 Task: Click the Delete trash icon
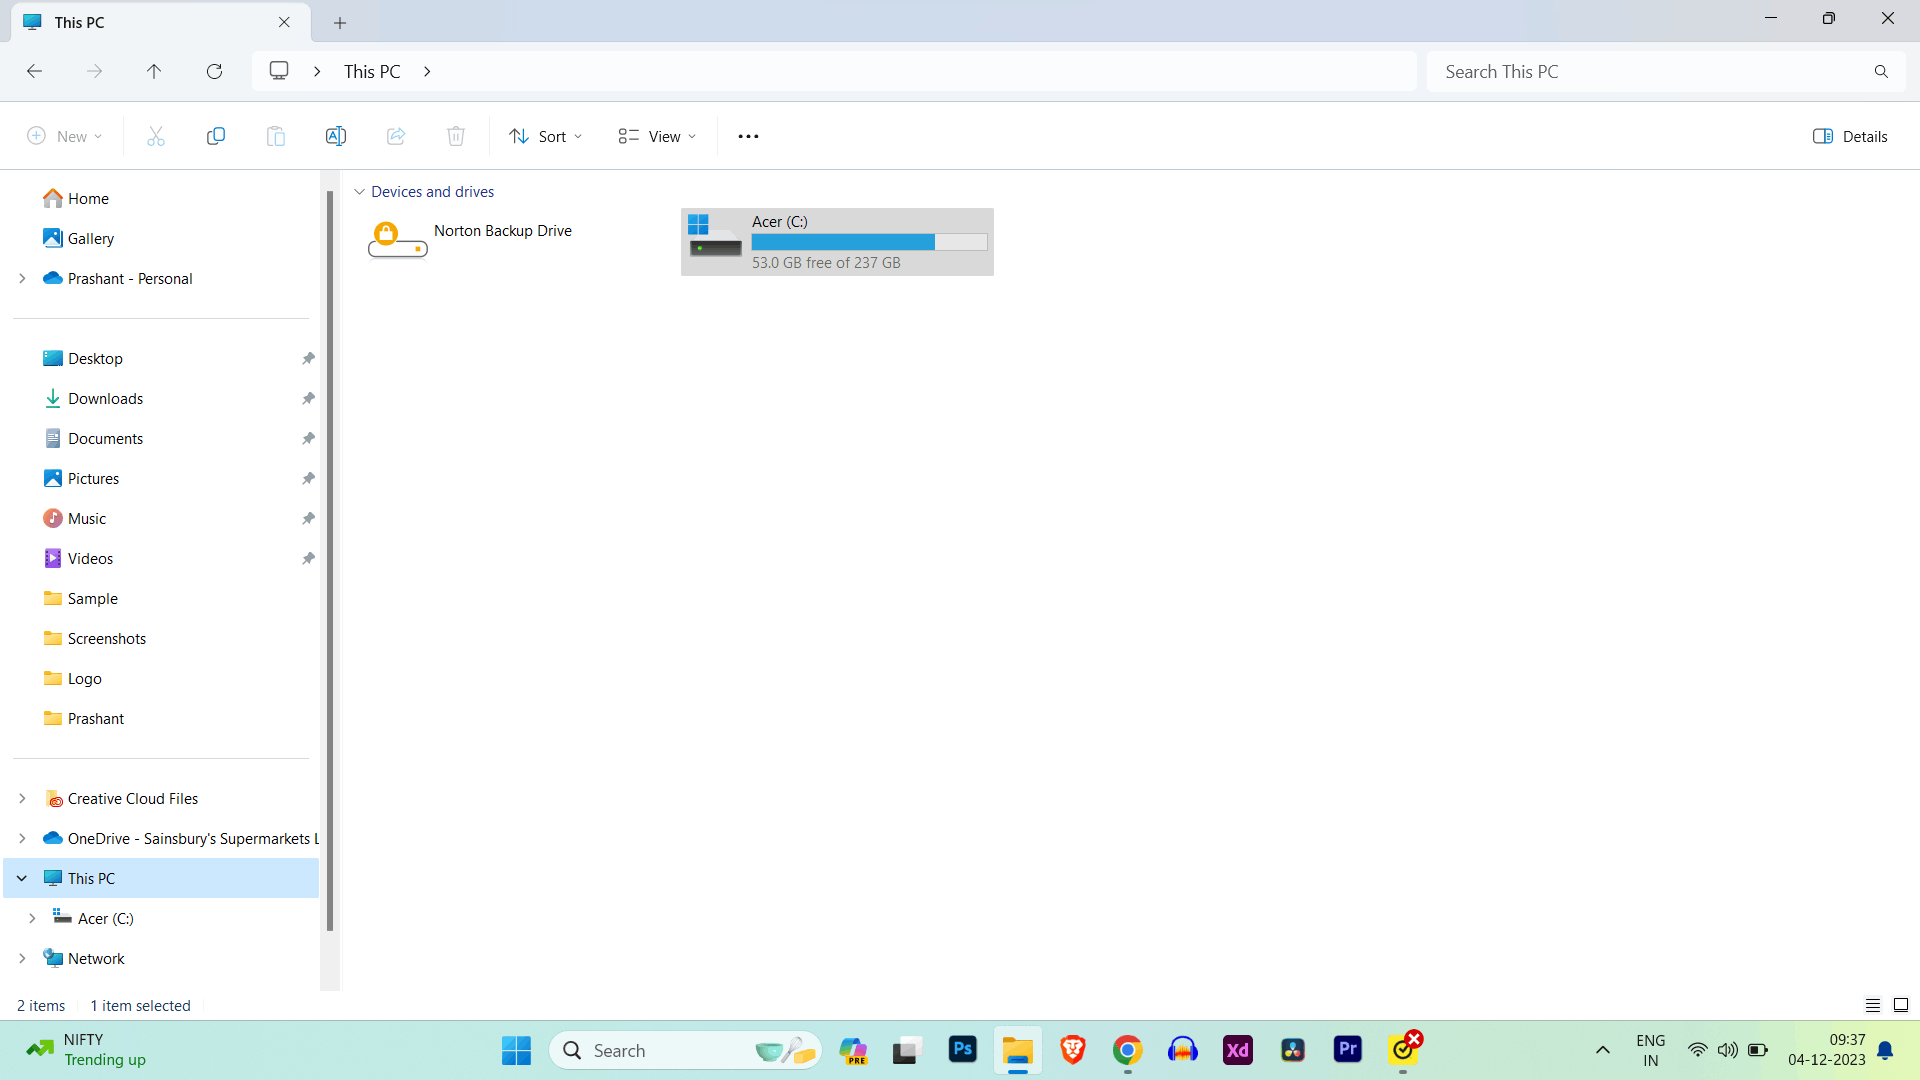(x=456, y=136)
